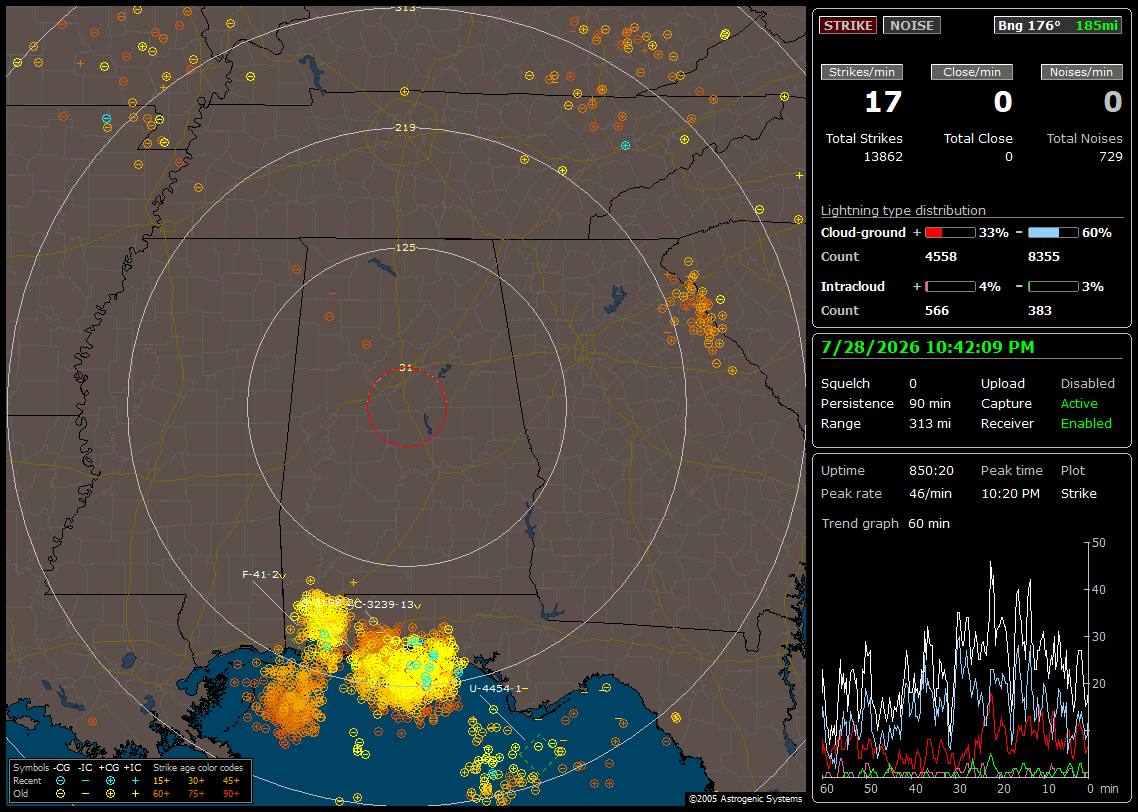Click the green date and time 7/28/2026 10:42:09 PM
1138x812 pixels.
tap(928, 348)
